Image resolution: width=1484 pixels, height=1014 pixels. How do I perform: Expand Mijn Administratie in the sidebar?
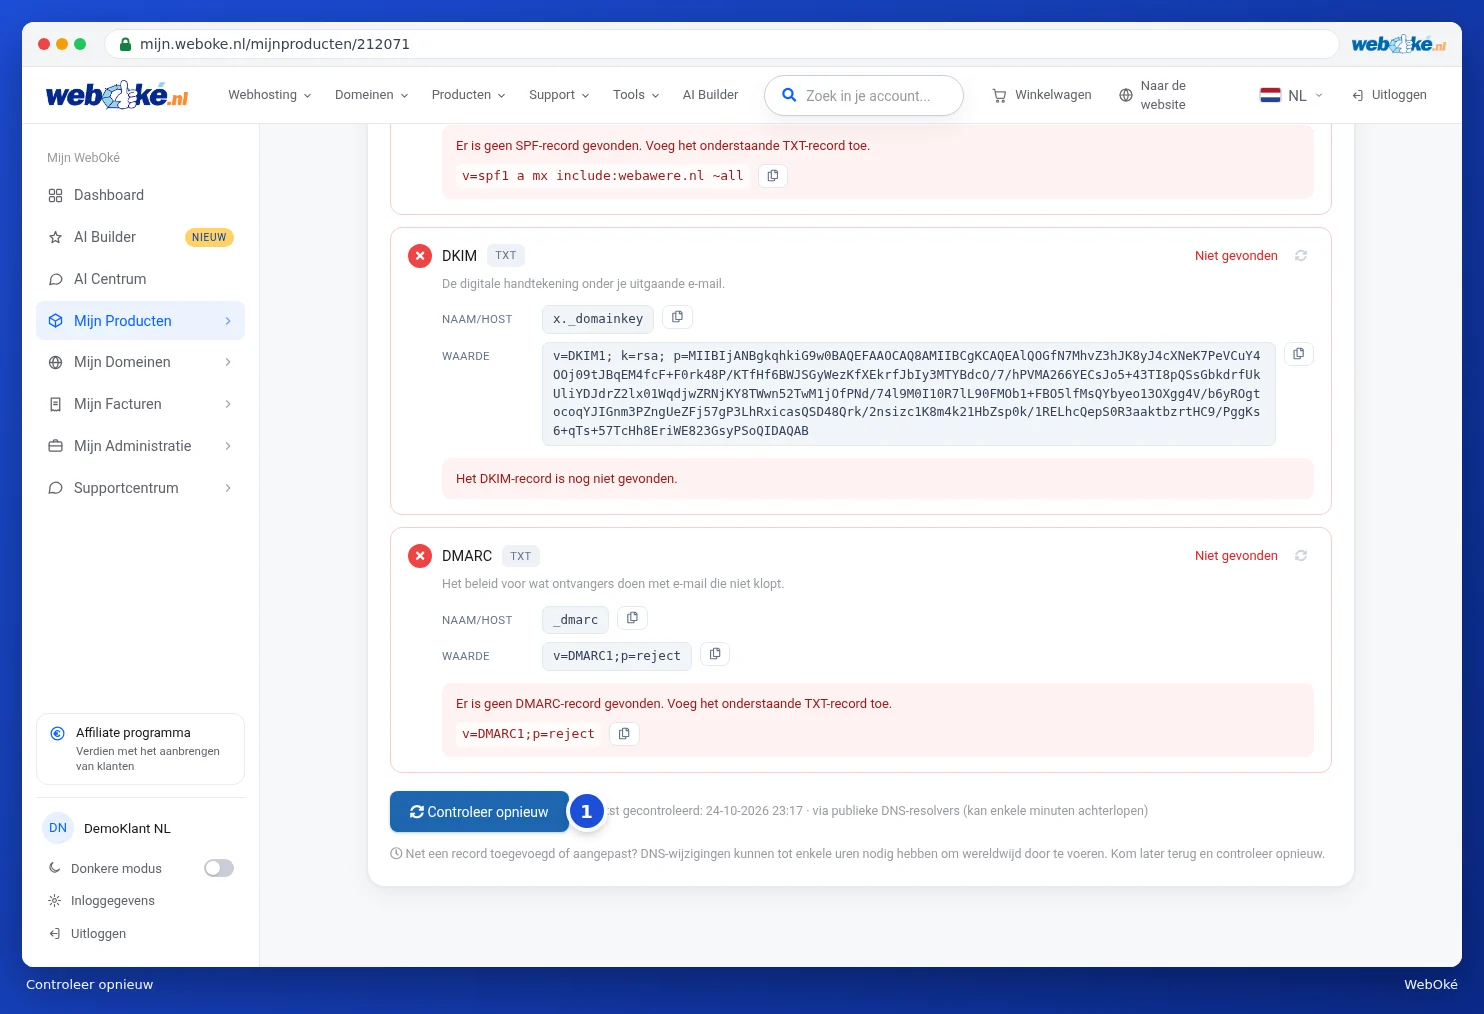coord(140,446)
